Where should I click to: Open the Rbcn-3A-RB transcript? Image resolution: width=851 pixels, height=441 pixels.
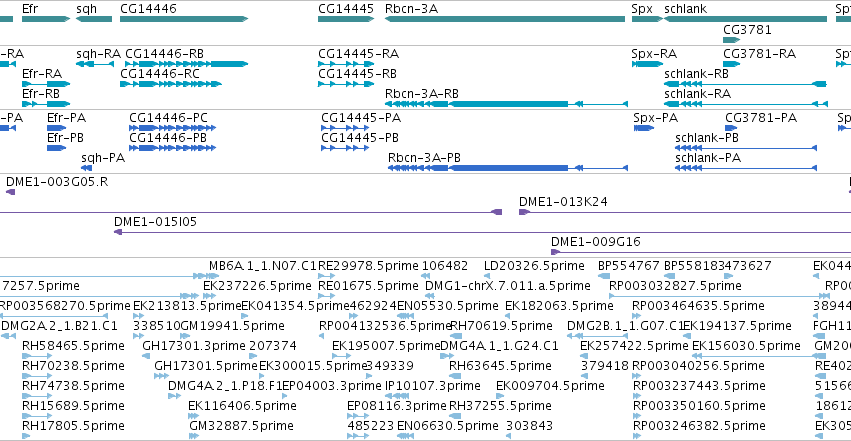point(506,104)
